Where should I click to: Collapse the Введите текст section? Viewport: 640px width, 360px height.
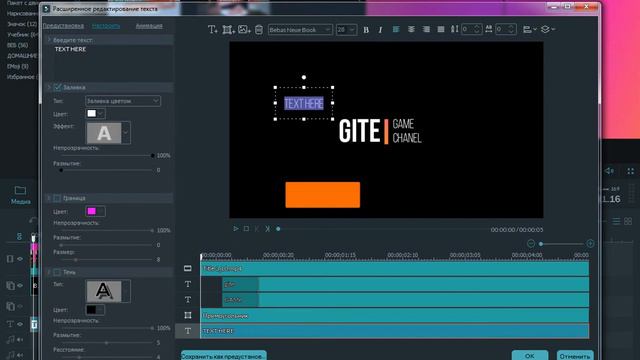point(49,40)
